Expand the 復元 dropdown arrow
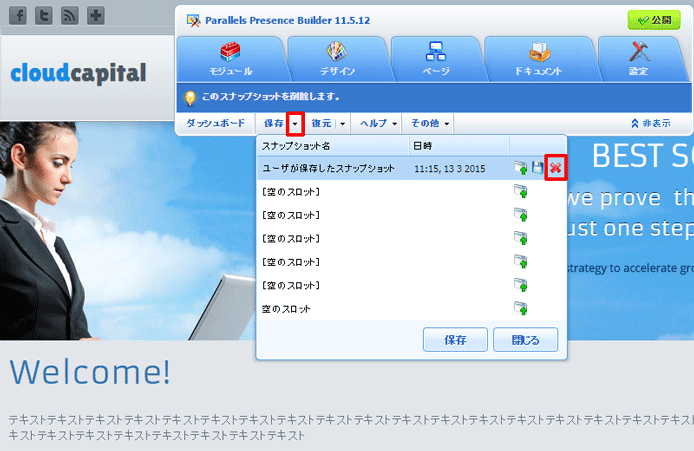 [x=343, y=124]
